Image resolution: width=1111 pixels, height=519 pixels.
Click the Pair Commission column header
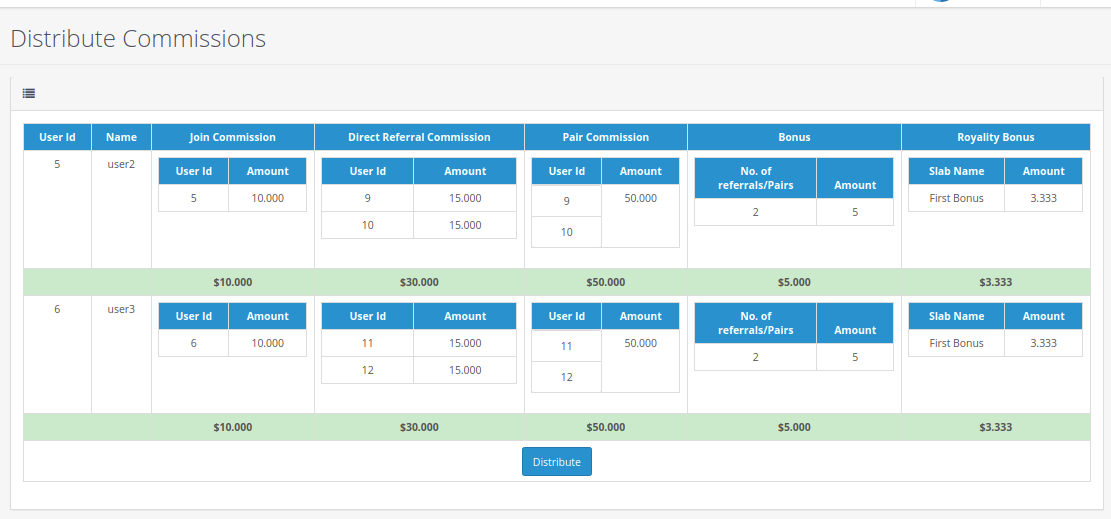point(605,137)
